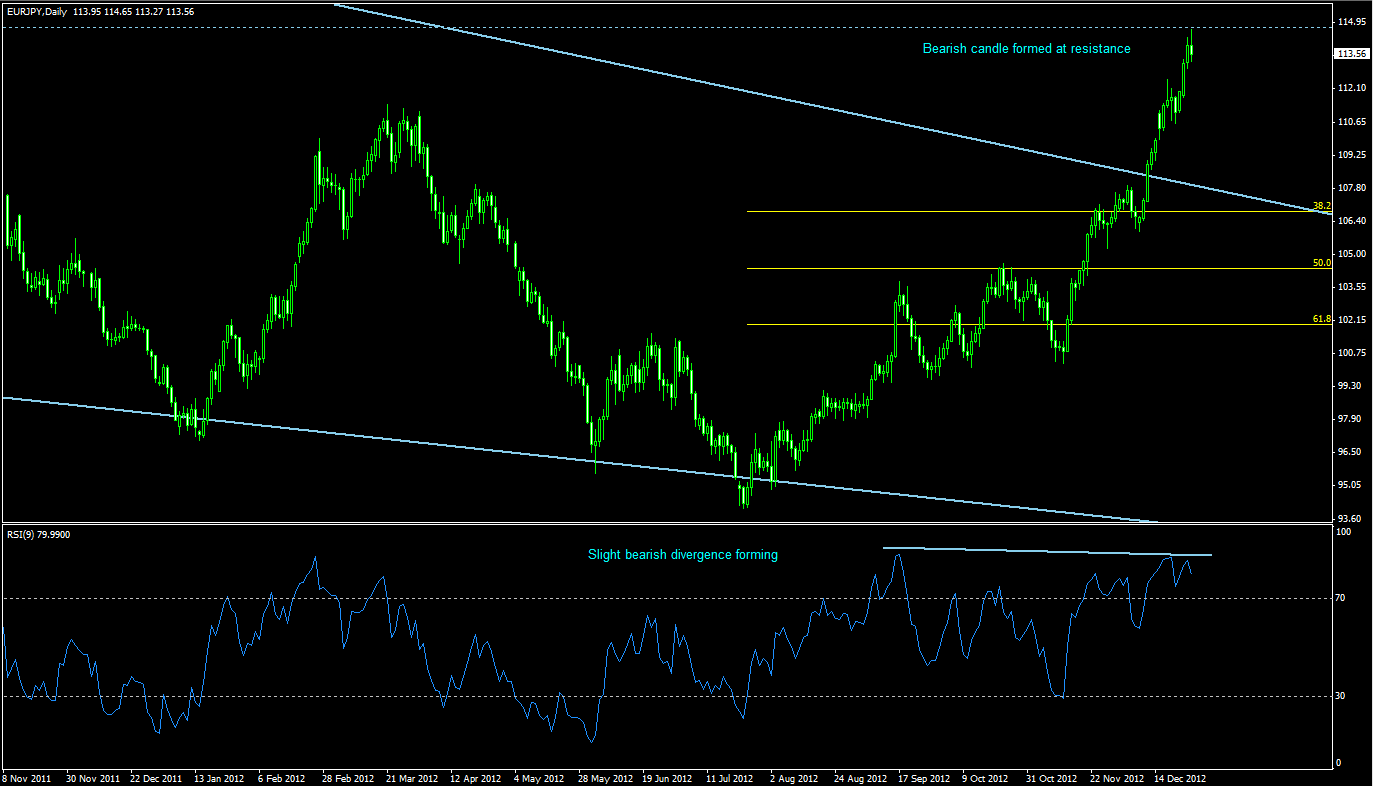The width and height of the screenshot is (1374, 786).
Task: Click the 22 Nov 2012 date label
Action: pos(1117,777)
